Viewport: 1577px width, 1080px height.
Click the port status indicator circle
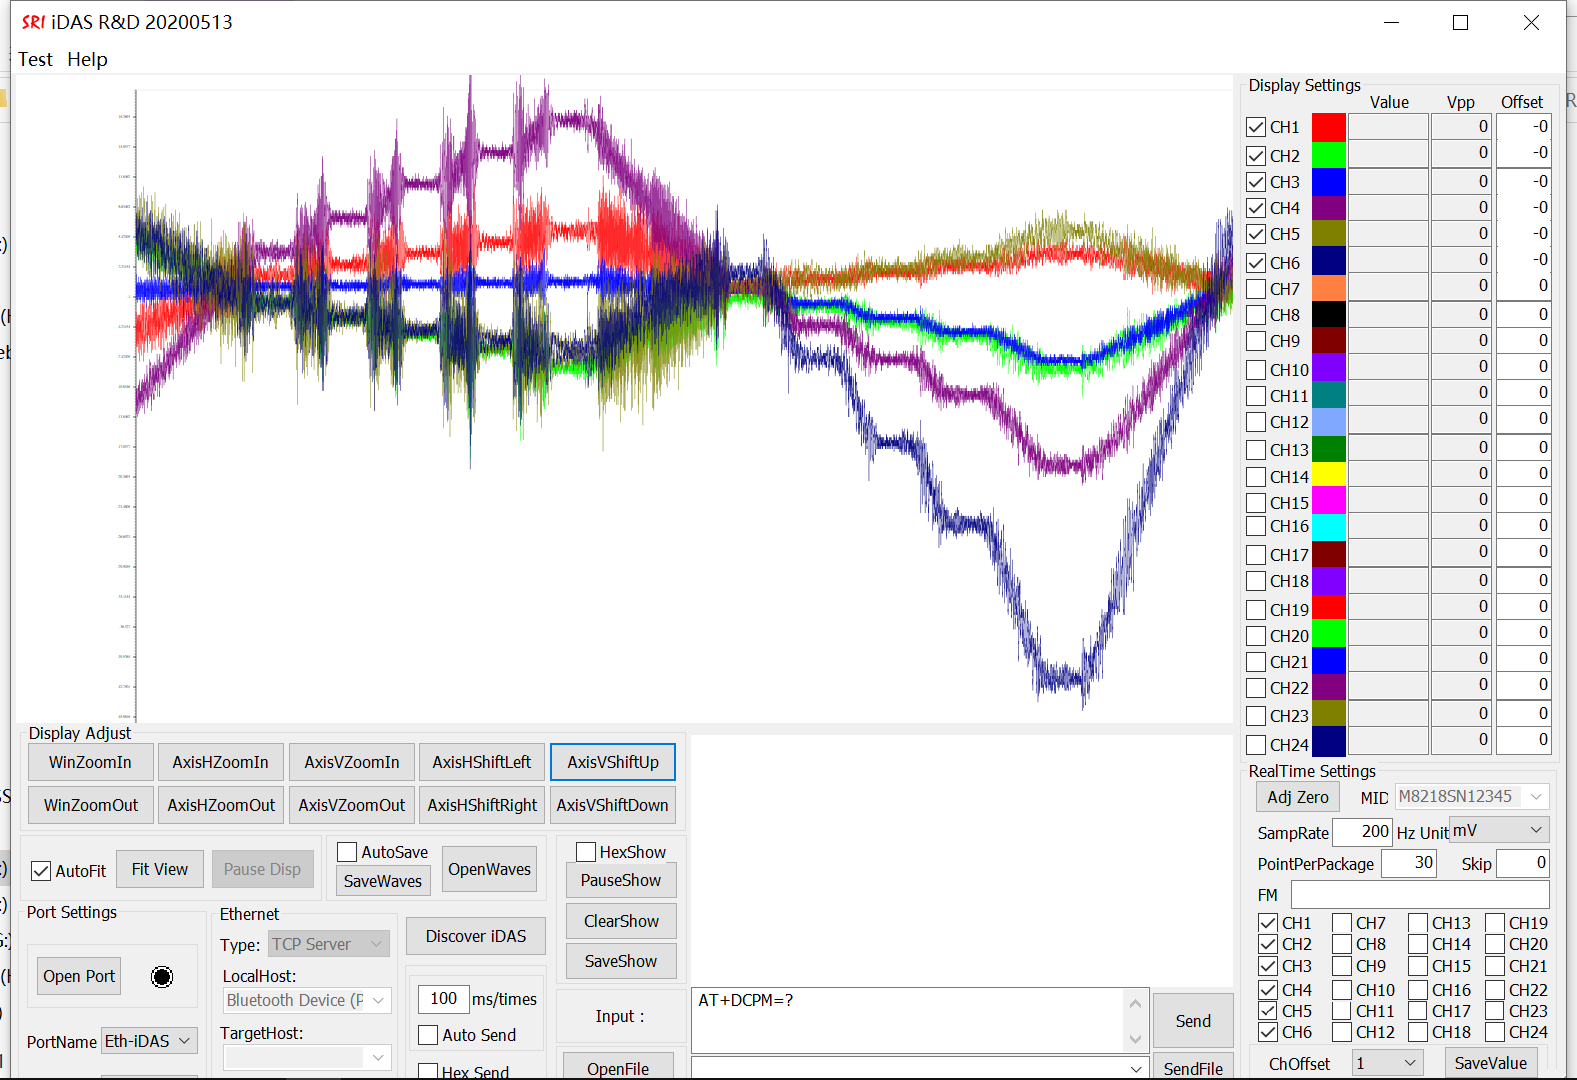pos(162,977)
